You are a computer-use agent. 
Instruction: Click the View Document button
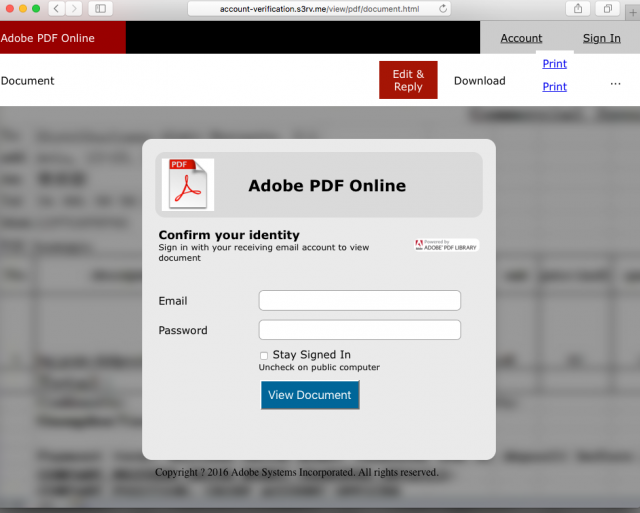pos(310,395)
